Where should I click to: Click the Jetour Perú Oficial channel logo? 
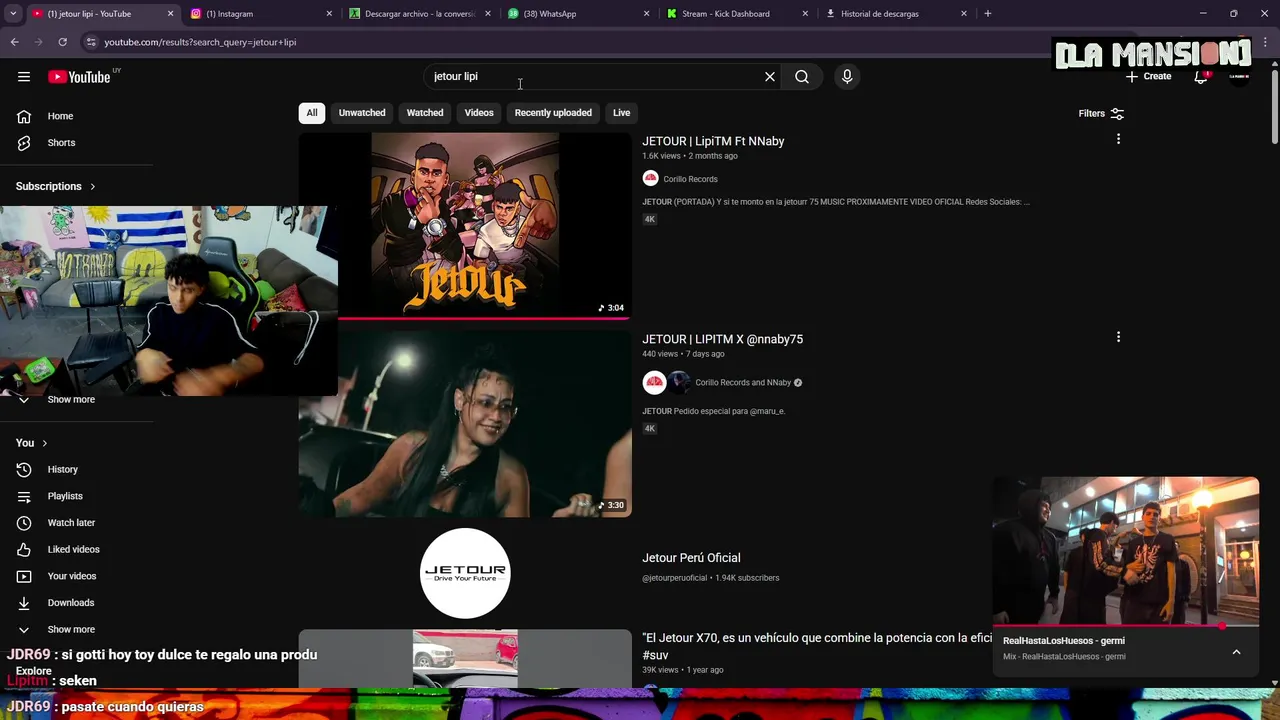pyautogui.click(x=465, y=573)
